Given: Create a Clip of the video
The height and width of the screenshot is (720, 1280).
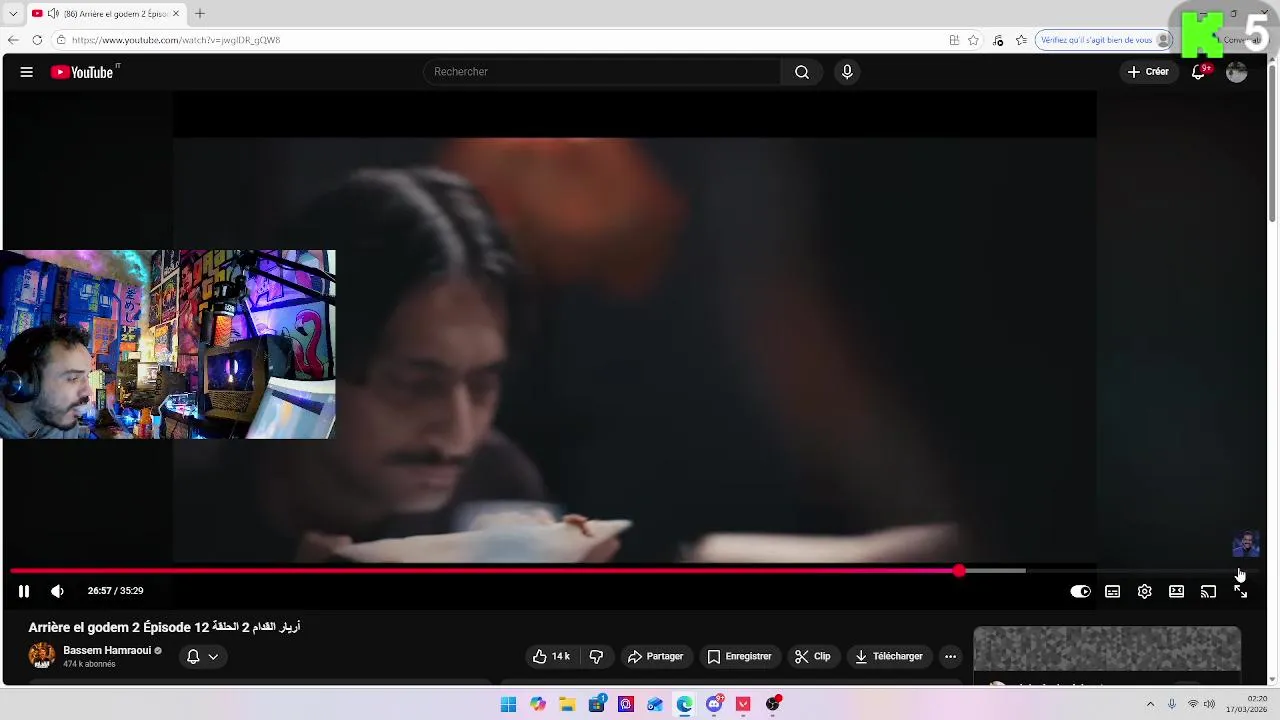Looking at the screenshot, I should 813,656.
